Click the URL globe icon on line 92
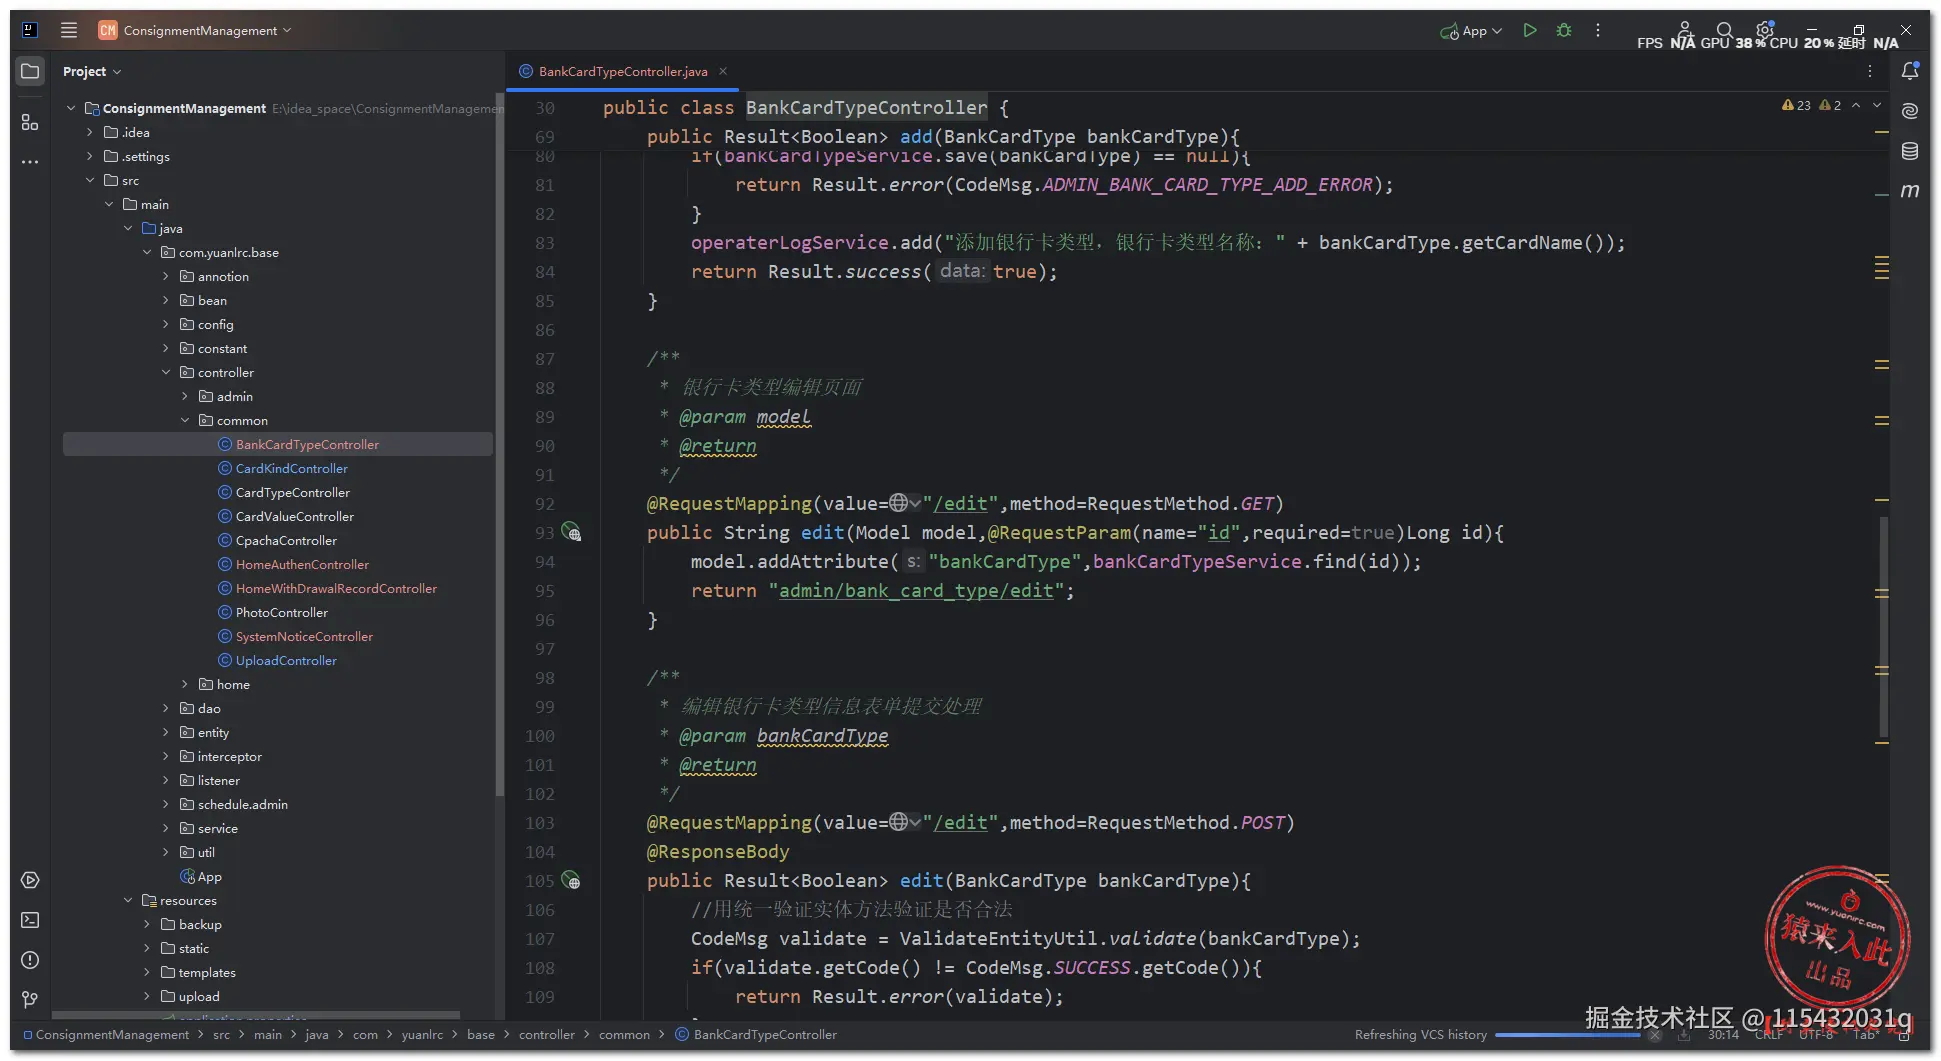Image resolution: width=1941 pixels, height=1061 pixels. pyautogui.click(x=899, y=503)
